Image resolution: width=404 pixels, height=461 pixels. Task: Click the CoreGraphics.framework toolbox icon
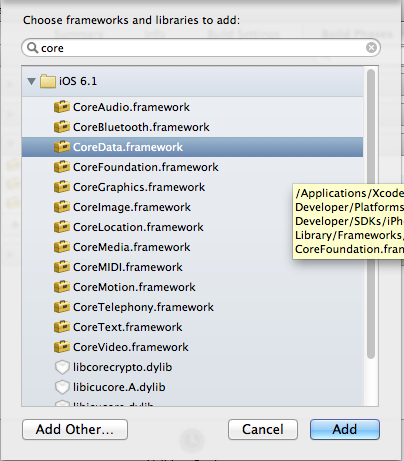pos(62,187)
